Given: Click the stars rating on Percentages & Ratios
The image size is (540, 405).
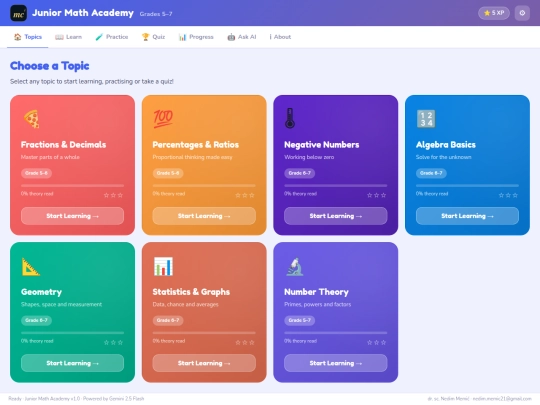Looking at the screenshot, I should tap(245, 195).
